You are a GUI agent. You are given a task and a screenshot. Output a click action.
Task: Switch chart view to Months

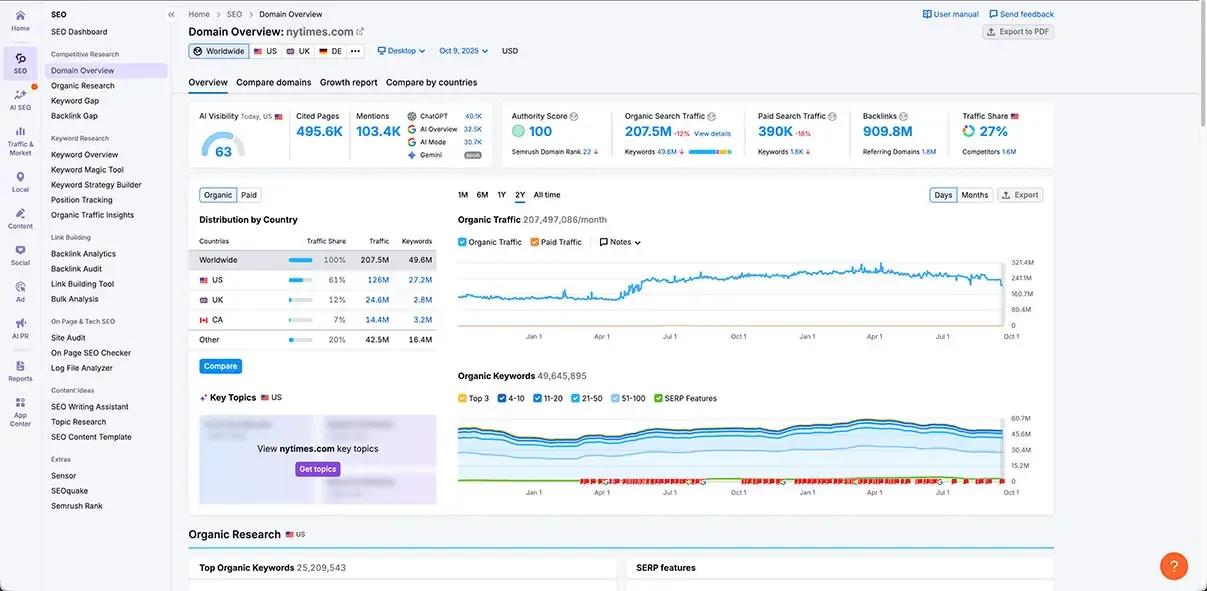tap(974, 195)
